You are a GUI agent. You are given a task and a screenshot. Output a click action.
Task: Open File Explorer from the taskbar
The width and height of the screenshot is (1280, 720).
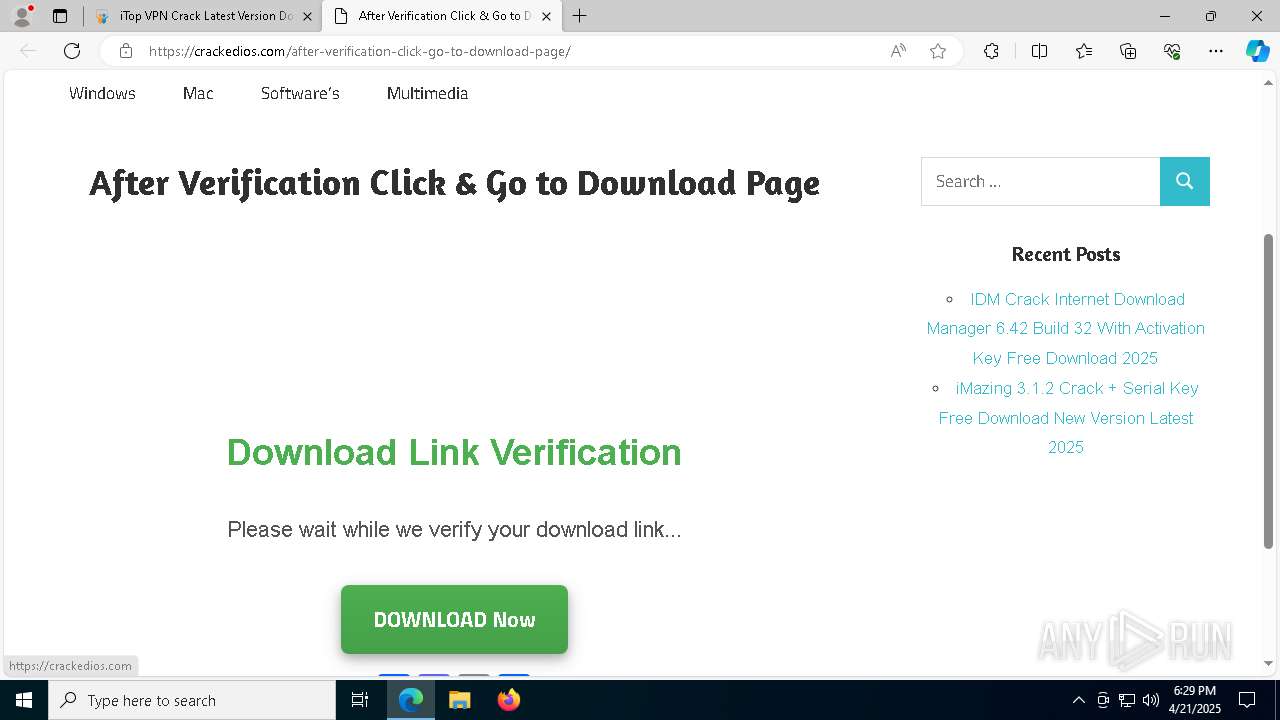pyautogui.click(x=459, y=700)
